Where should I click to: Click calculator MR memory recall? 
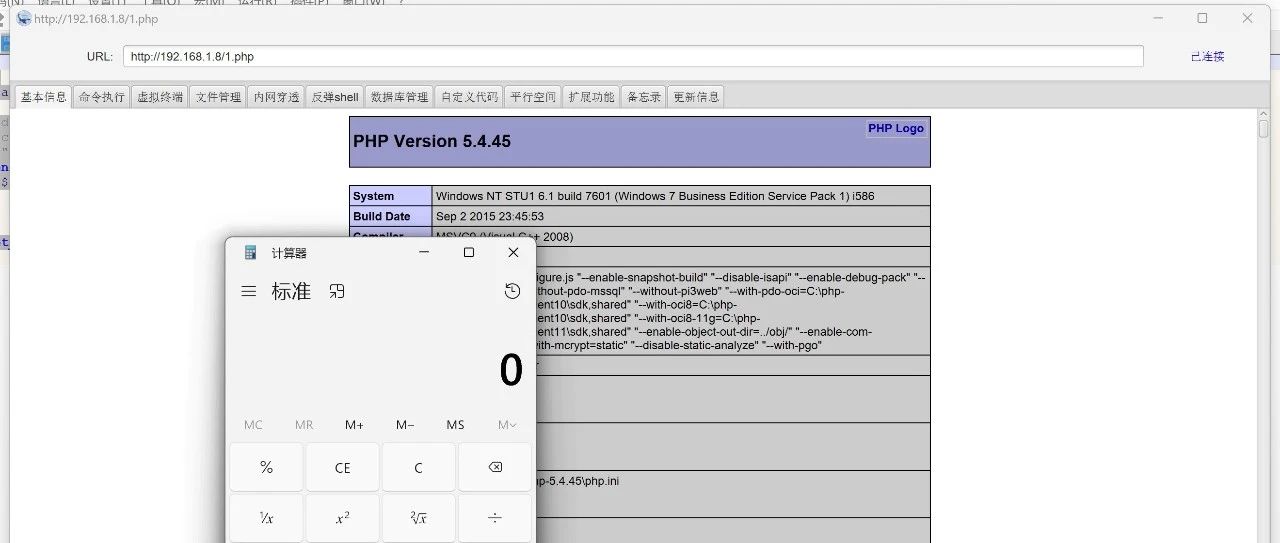pyautogui.click(x=304, y=425)
